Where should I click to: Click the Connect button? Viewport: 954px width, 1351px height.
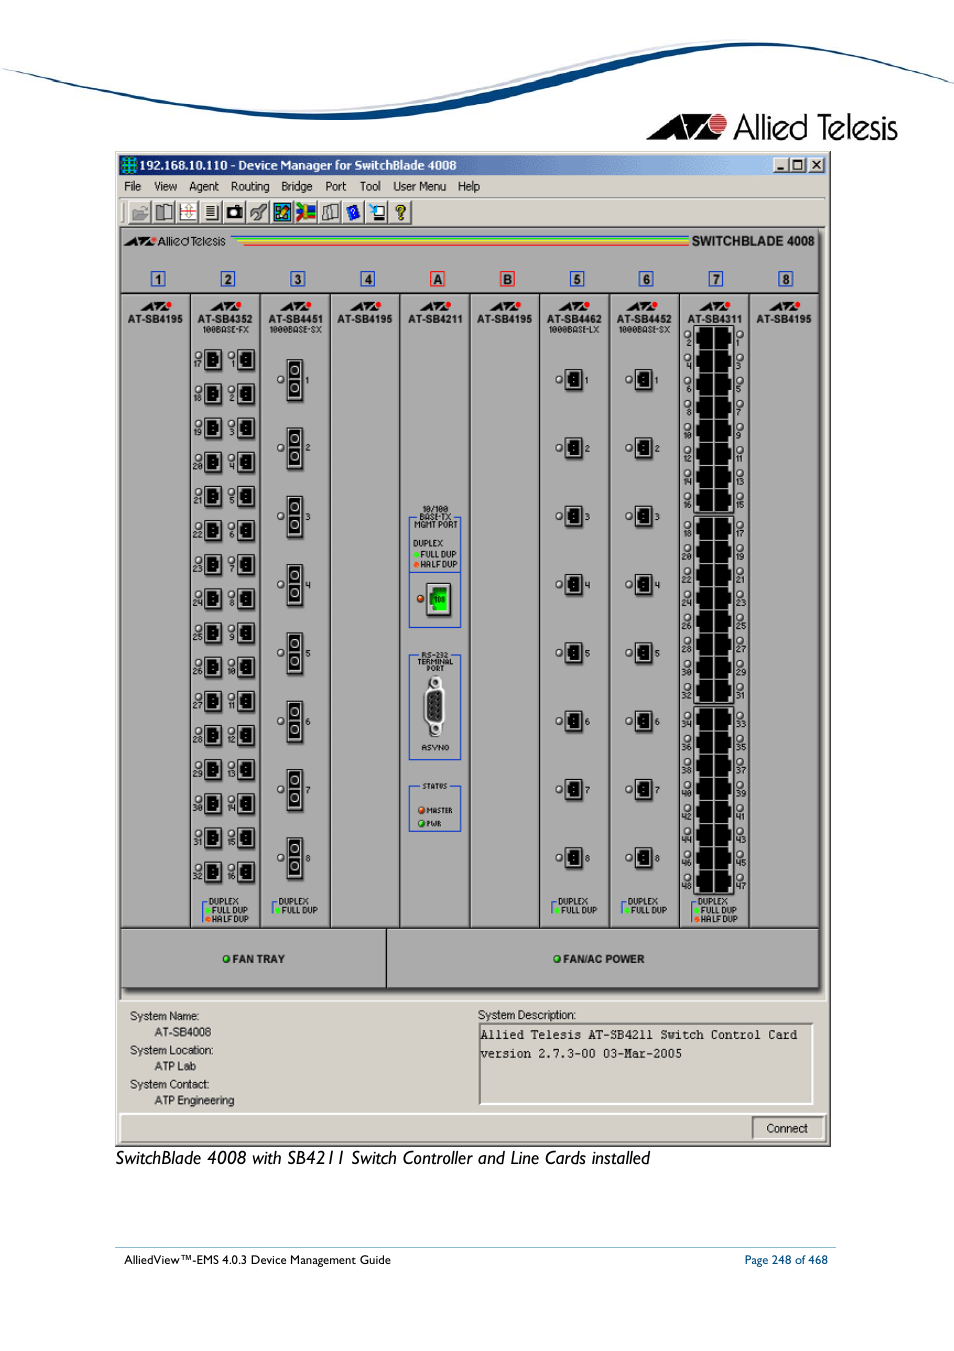tap(787, 1128)
